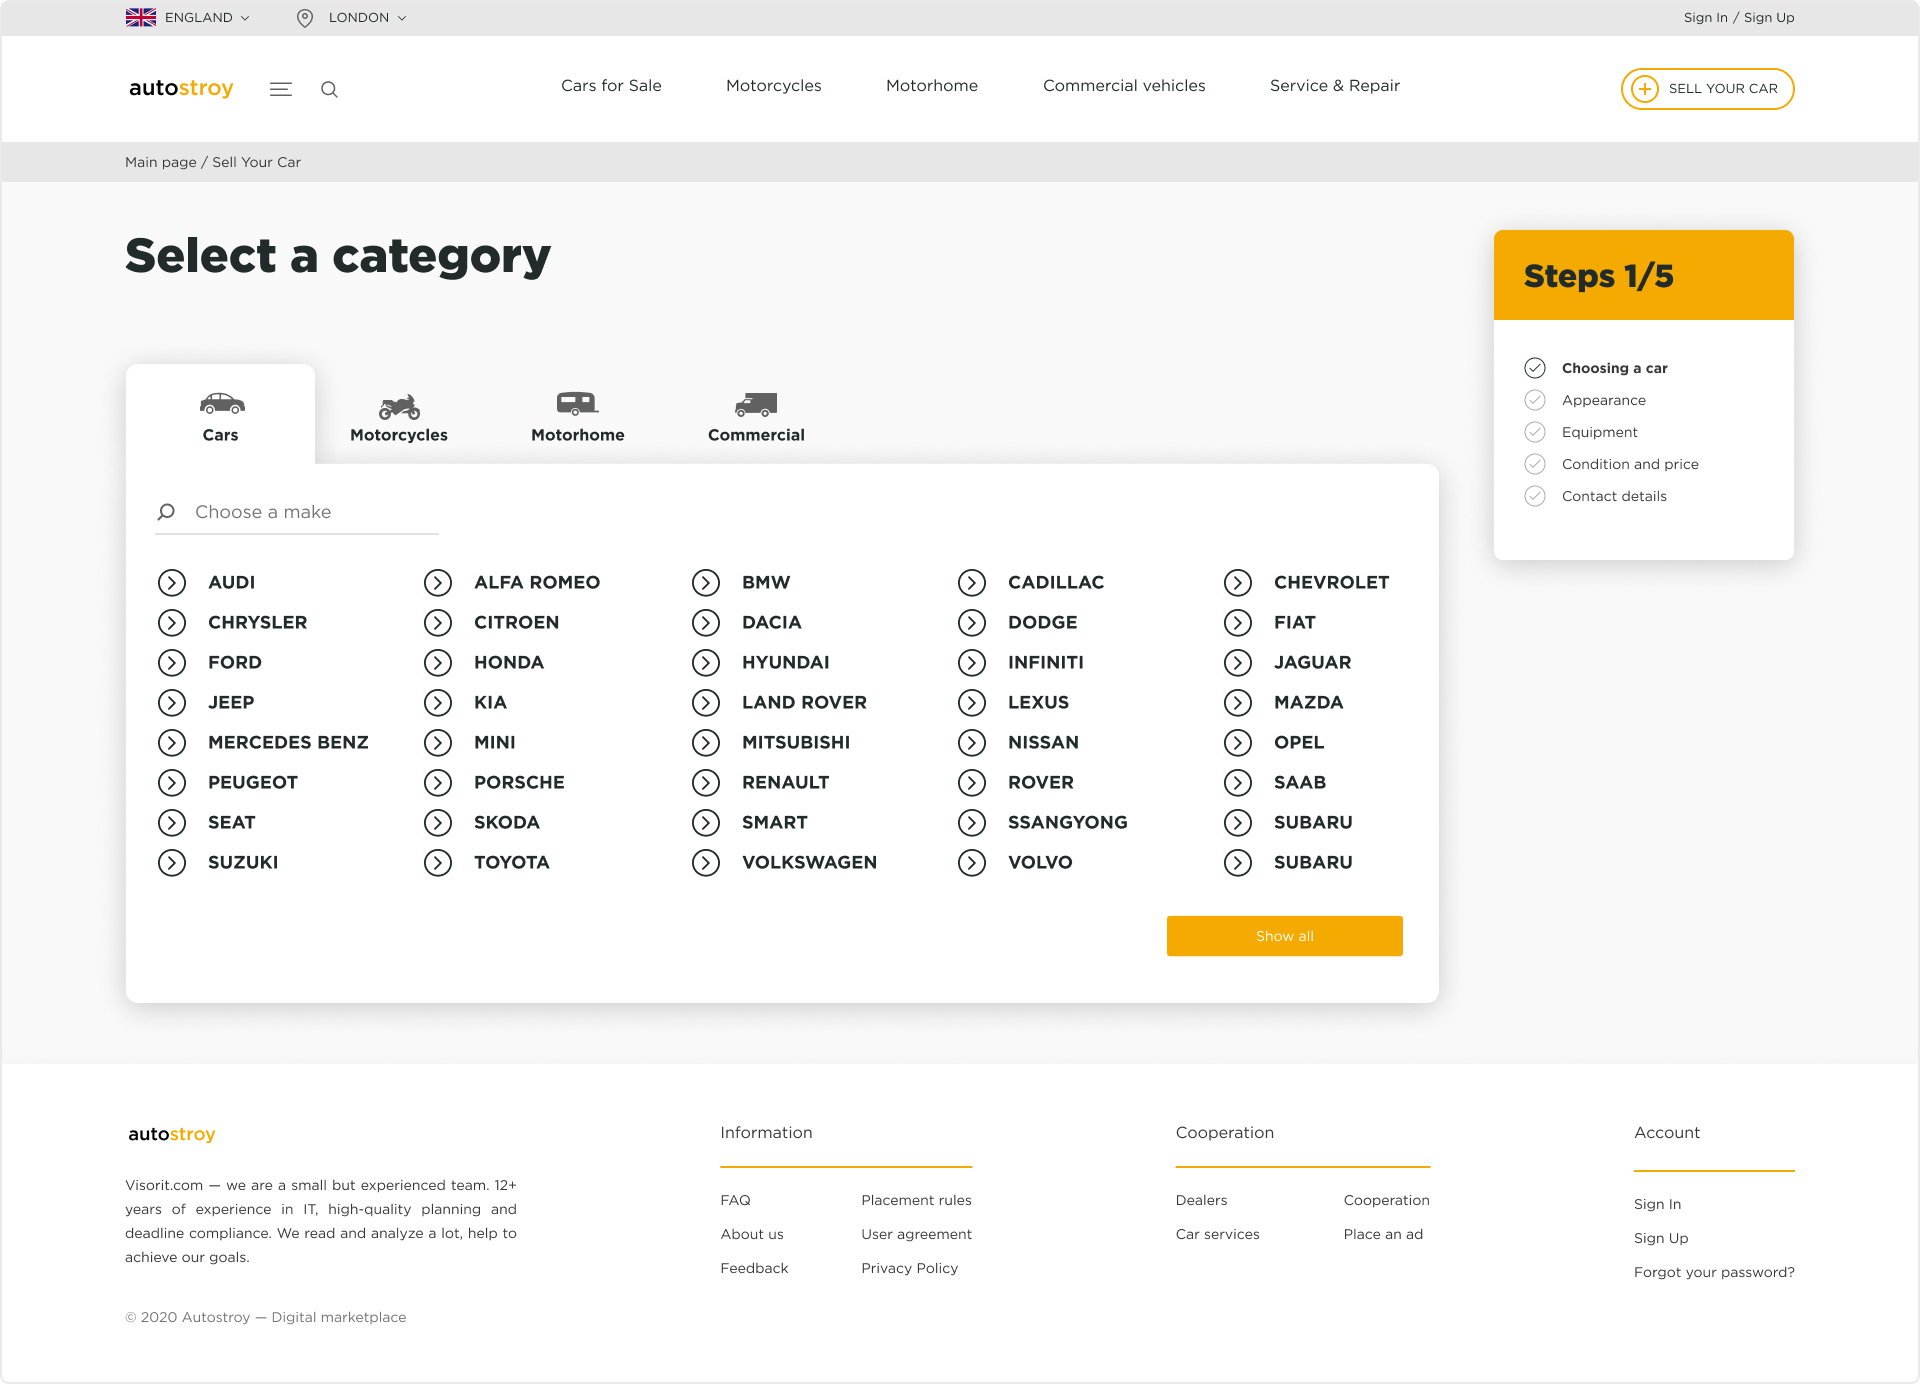Click the UK flag icon
The image size is (1920, 1384).
click(140, 17)
